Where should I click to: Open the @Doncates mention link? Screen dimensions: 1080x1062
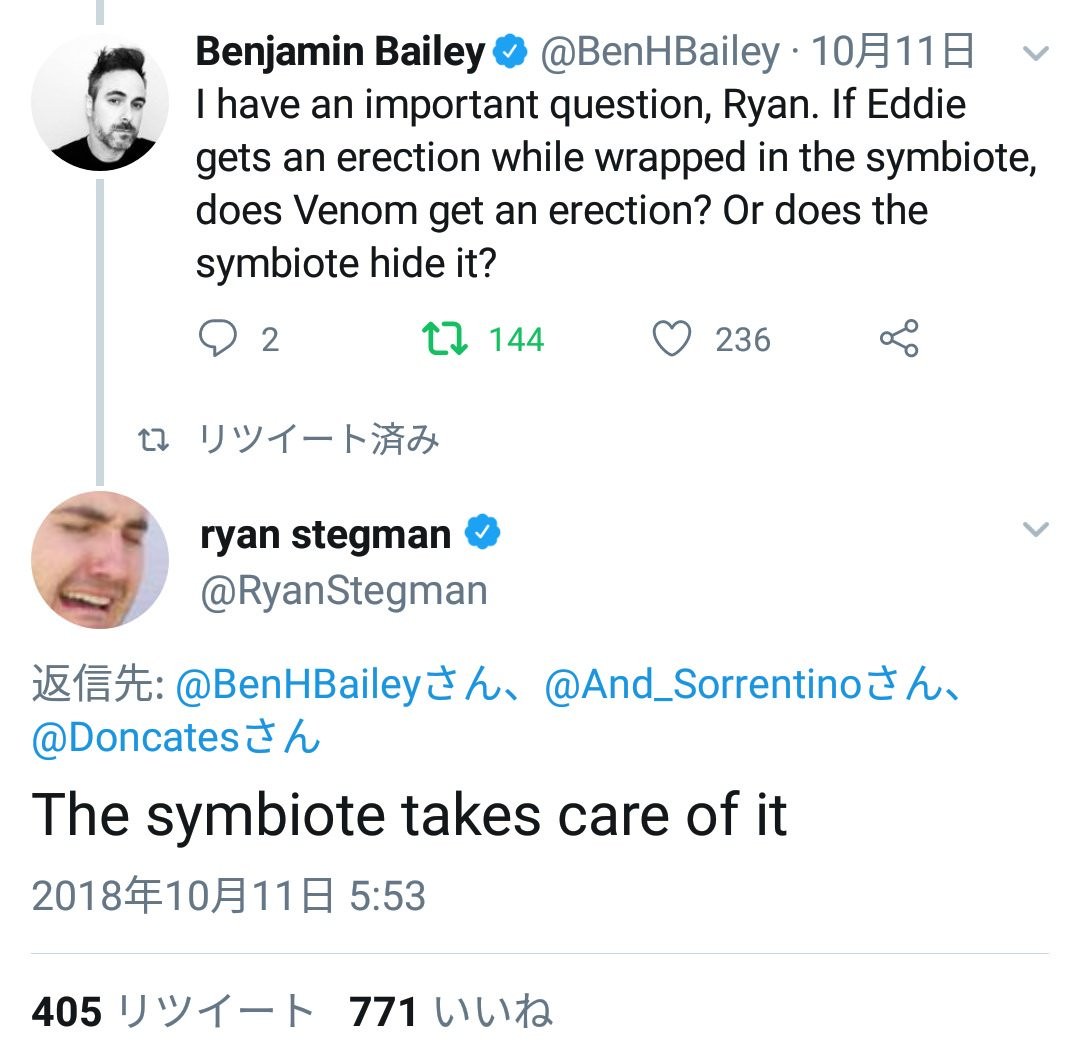pyautogui.click(x=136, y=738)
